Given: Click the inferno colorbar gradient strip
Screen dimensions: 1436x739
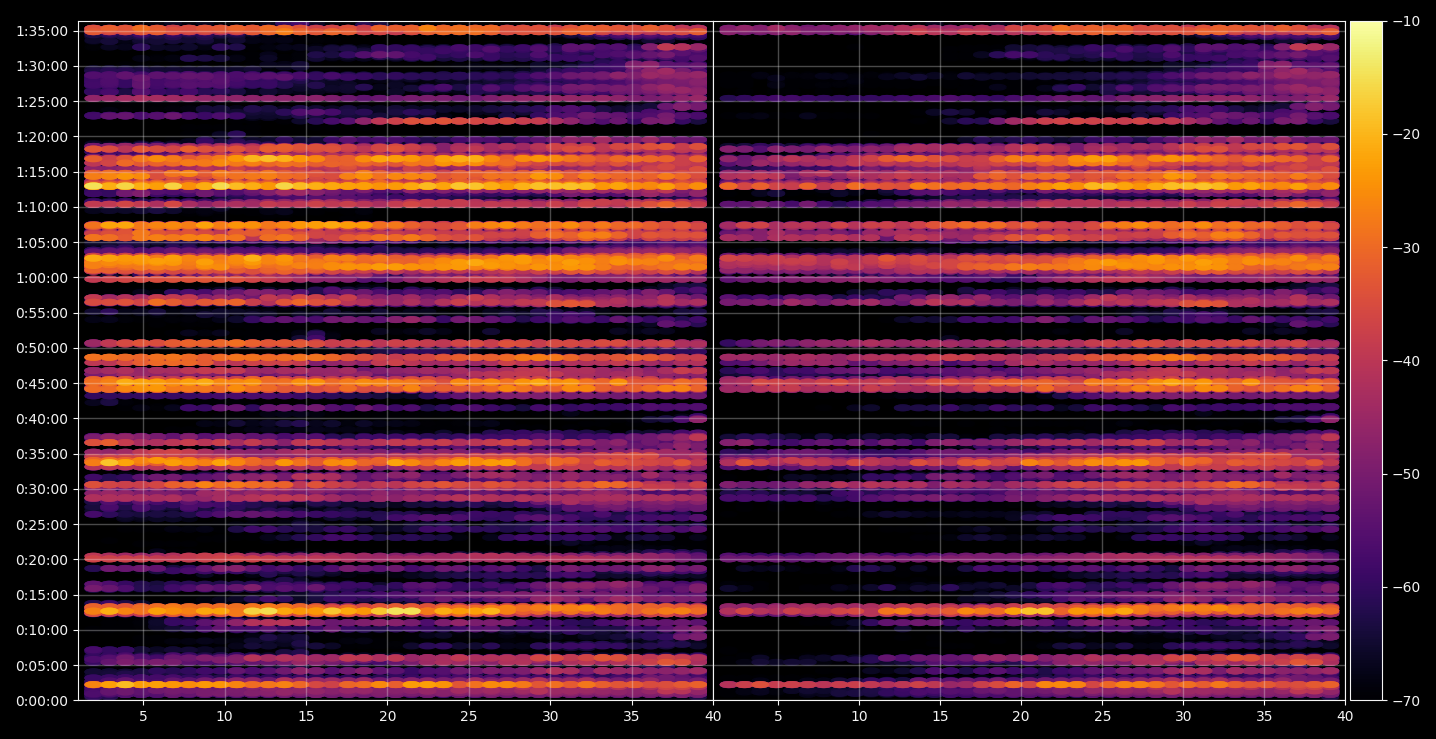Looking at the screenshot, I should point(1366,361).
